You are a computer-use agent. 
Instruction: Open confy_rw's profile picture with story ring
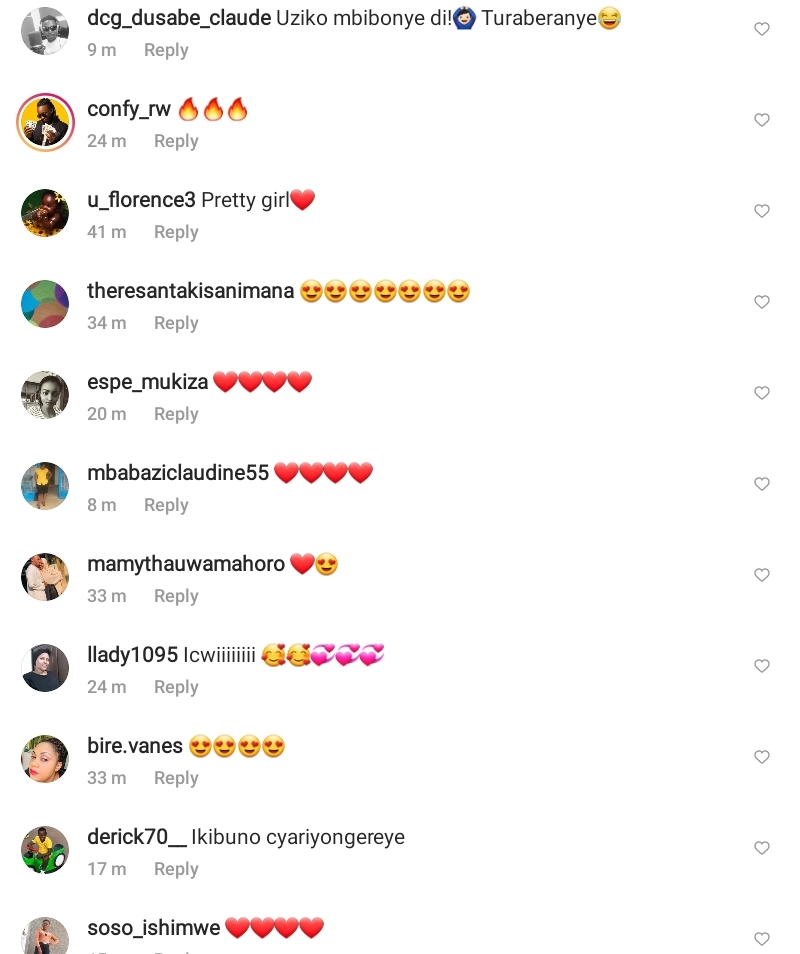tap(45, 122)
